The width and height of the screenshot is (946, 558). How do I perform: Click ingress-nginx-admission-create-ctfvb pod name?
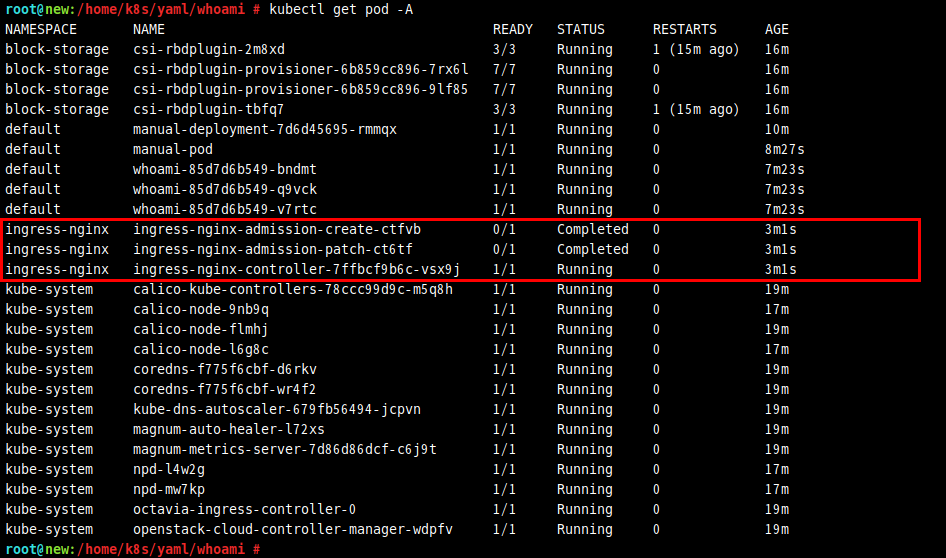tap(277, 229)
